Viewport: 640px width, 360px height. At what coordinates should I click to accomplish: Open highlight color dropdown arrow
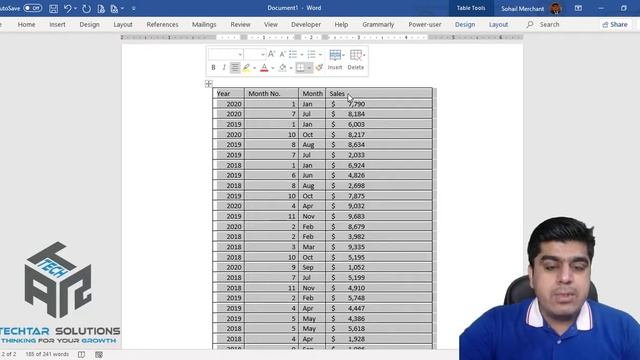pyautogui.click(x=254, y=68)
